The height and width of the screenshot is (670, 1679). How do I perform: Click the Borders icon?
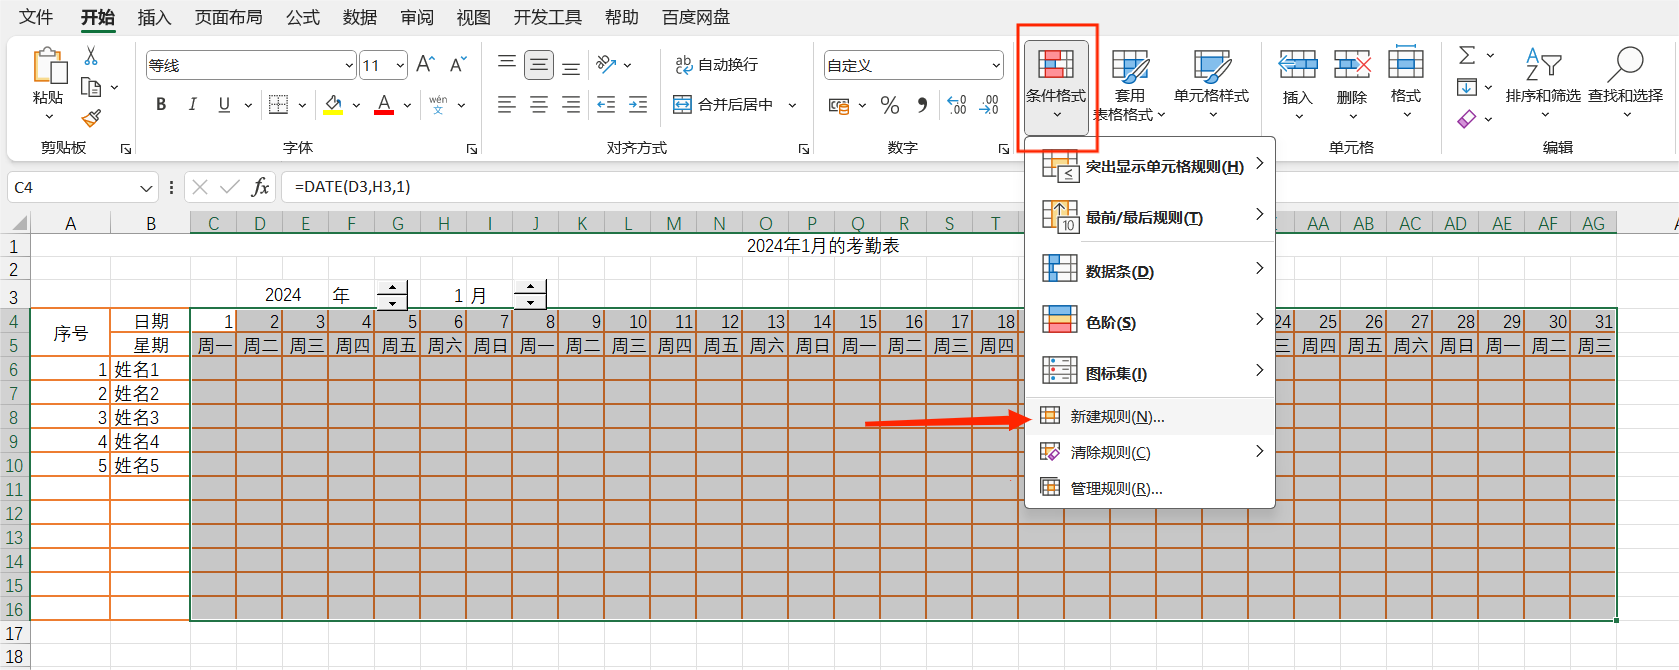click(x=279, y=104)
